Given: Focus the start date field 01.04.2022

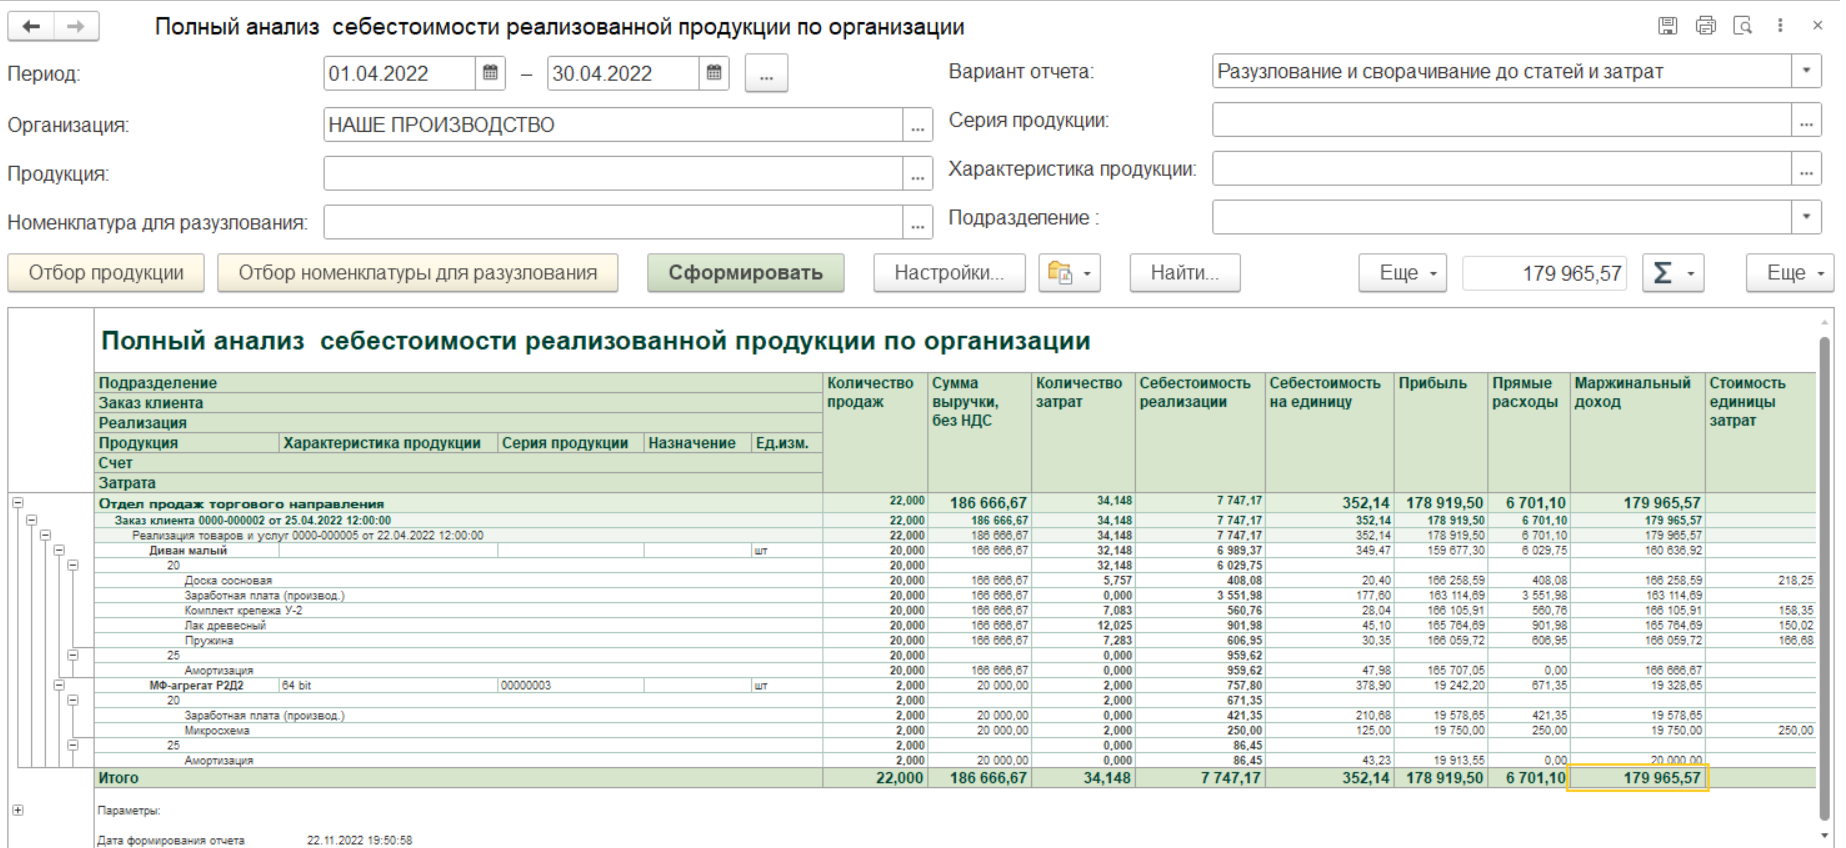Looking at the screenshot, I should pyautogui.click(x=400, y=73).
